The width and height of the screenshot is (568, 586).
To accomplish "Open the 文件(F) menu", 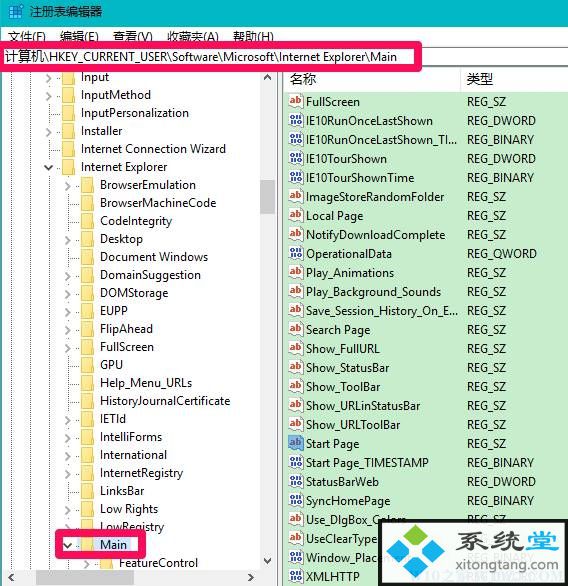I will pyautogui.click(x=27, y=37).
